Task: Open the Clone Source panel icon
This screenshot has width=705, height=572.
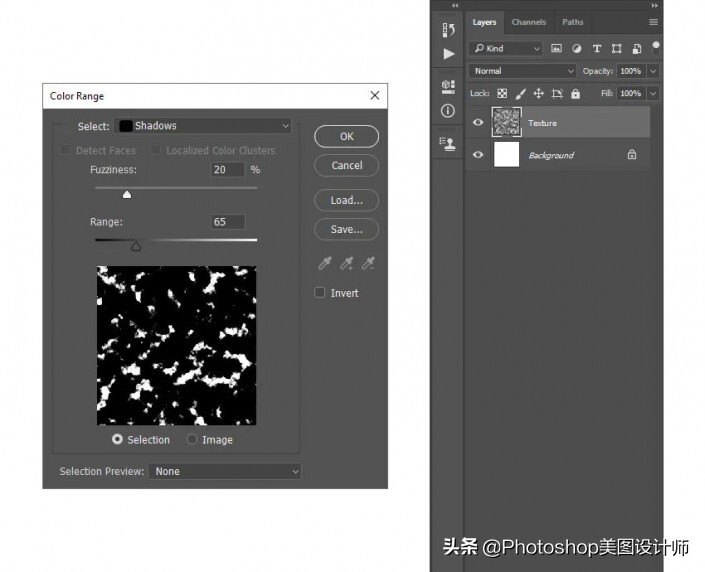Action: [x=448, y=143]
